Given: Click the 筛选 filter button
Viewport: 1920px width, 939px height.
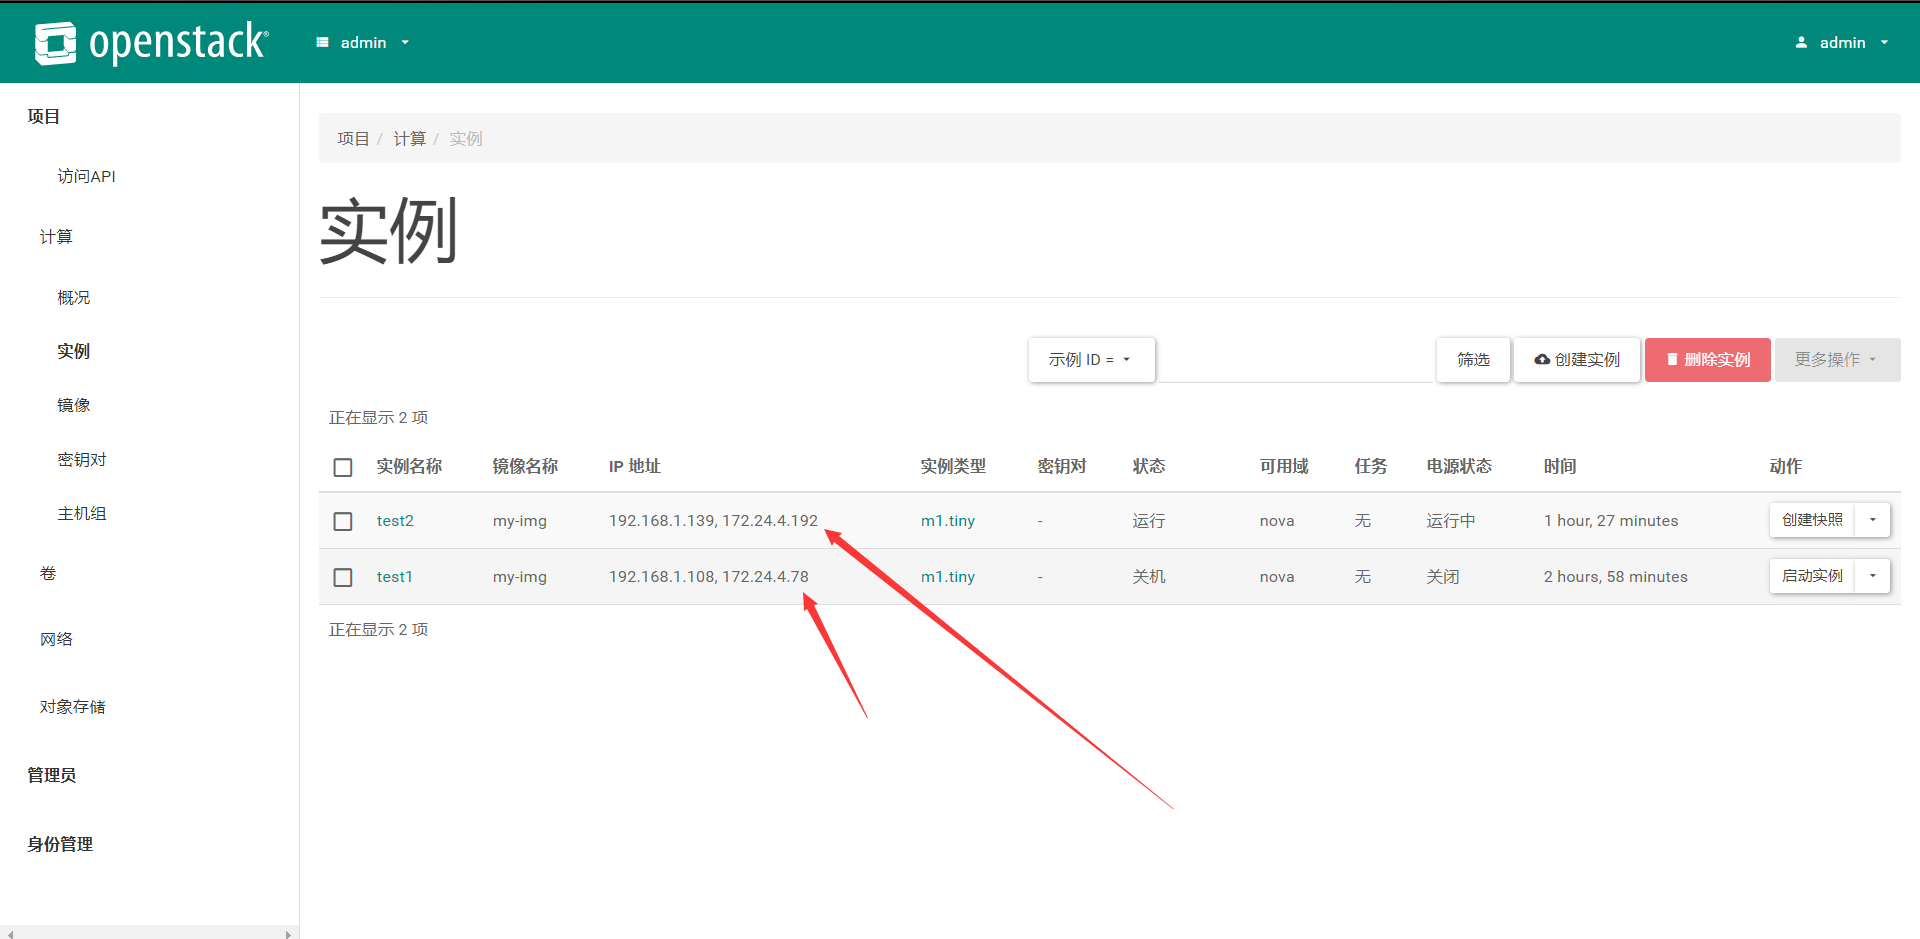Looking at the screenshot, I should (1472, 360).
